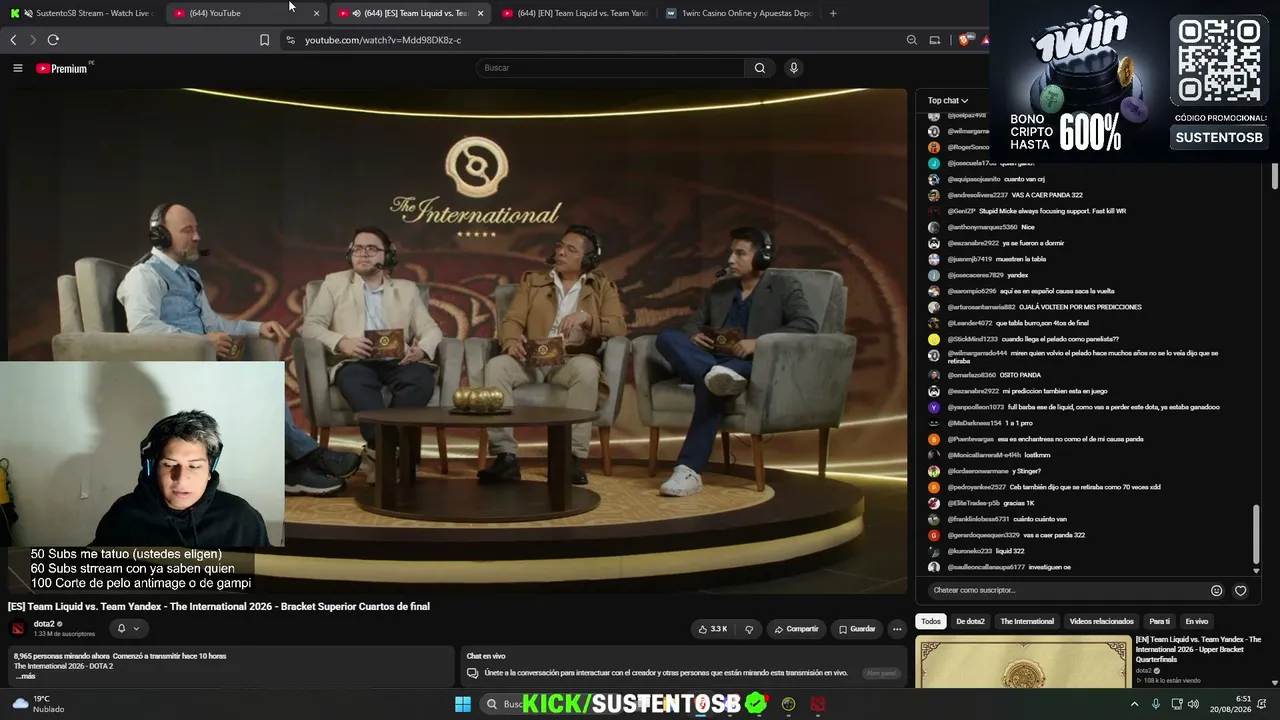Image resolution: width=1280 pixels, height=720 pixels.
Task: Send a heart reaction in chat
Action: click(x=1241, y=591)
